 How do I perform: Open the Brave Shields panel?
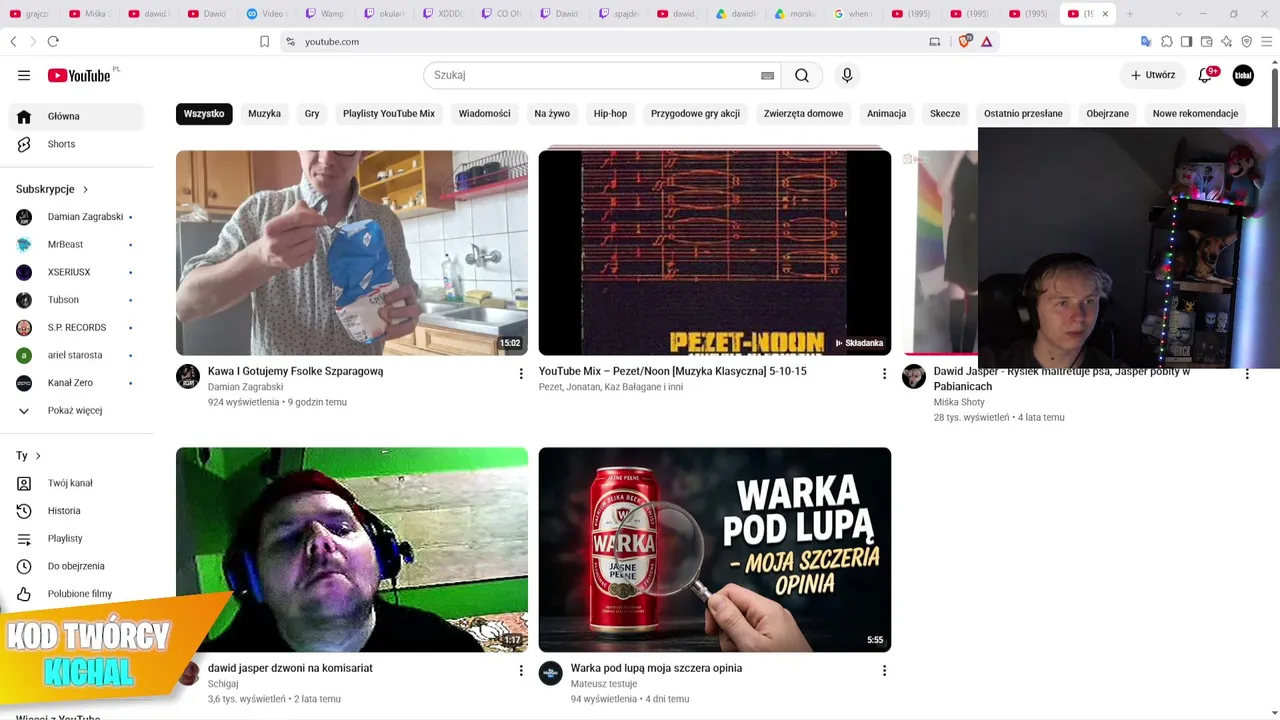click(x=965, y=41)
